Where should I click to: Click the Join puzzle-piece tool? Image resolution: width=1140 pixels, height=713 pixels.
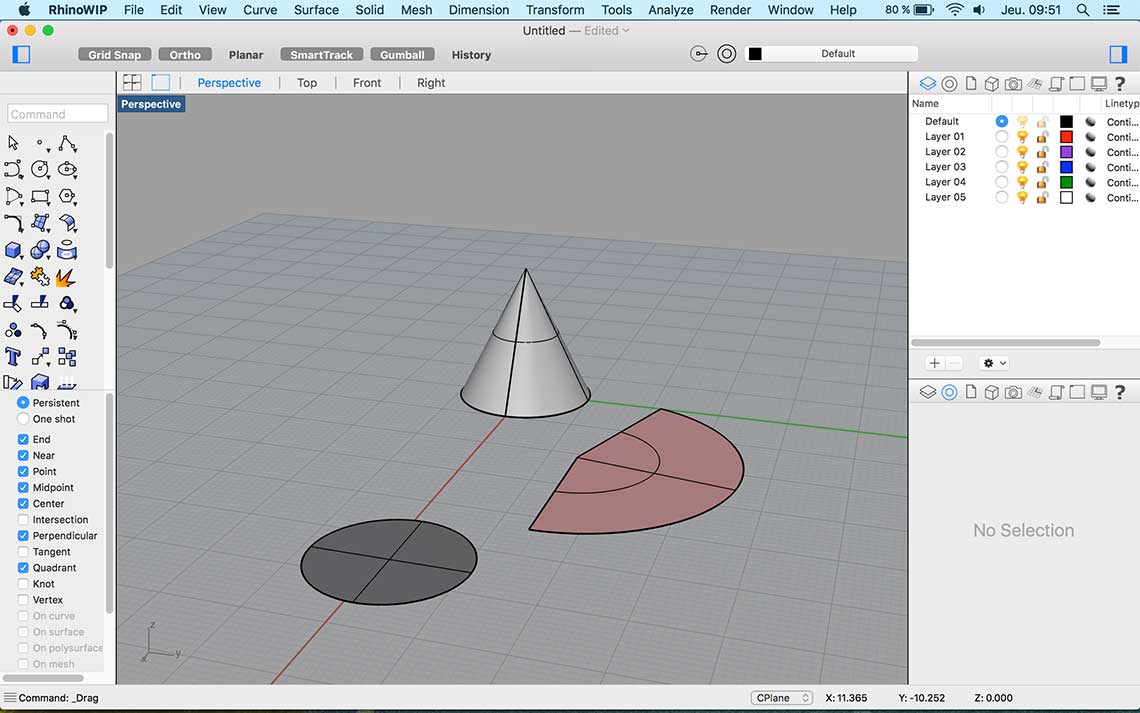click(x=40, y=277)
